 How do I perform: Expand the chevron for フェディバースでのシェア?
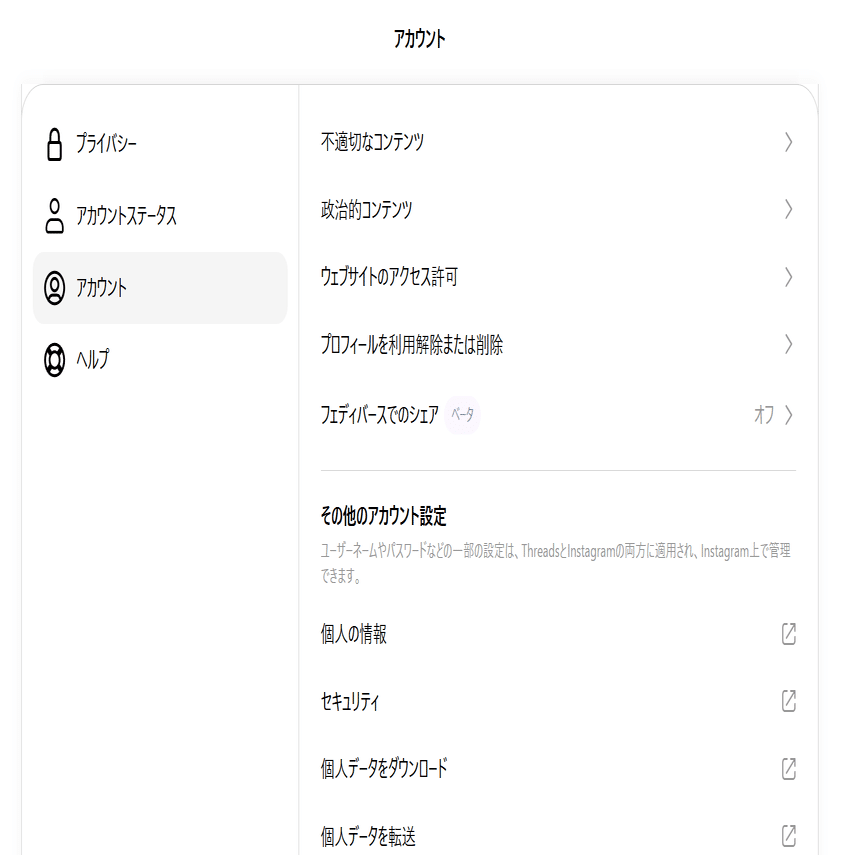[790, 414]
